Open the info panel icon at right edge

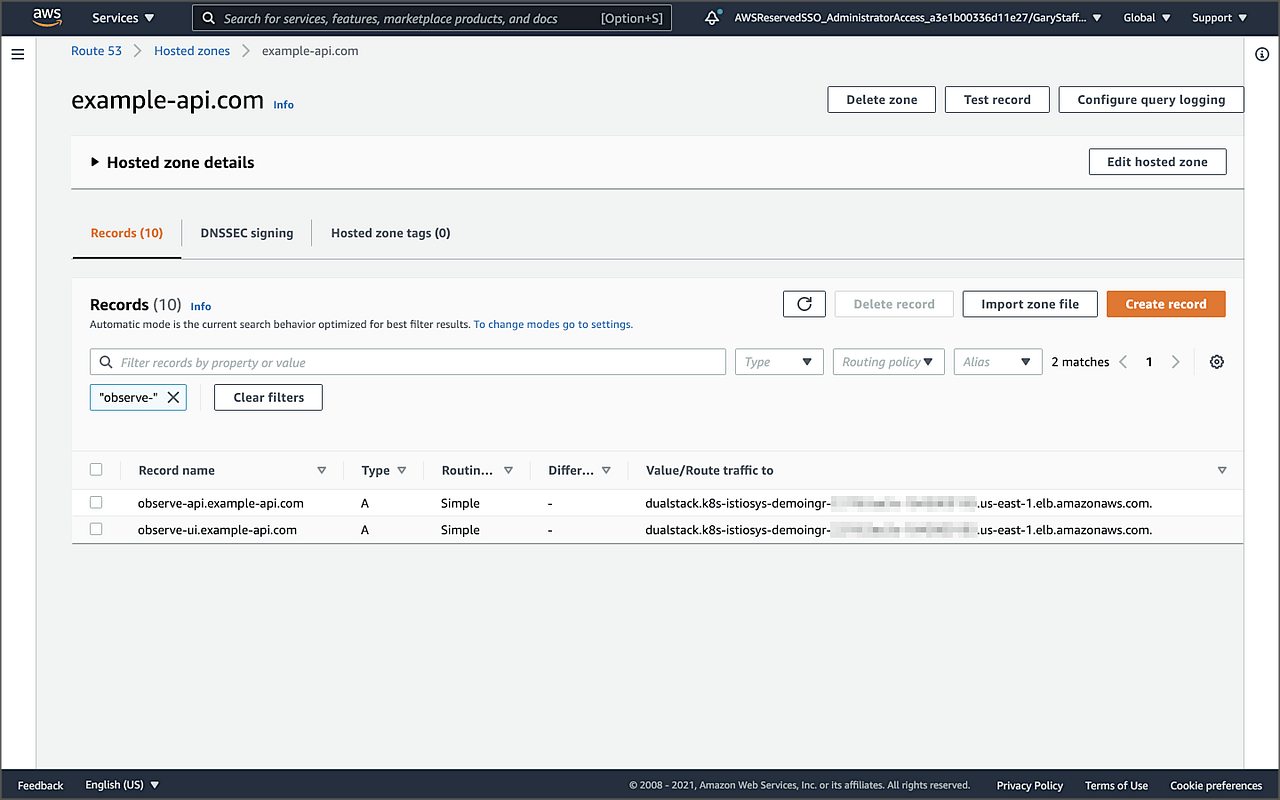(1262, 54)
